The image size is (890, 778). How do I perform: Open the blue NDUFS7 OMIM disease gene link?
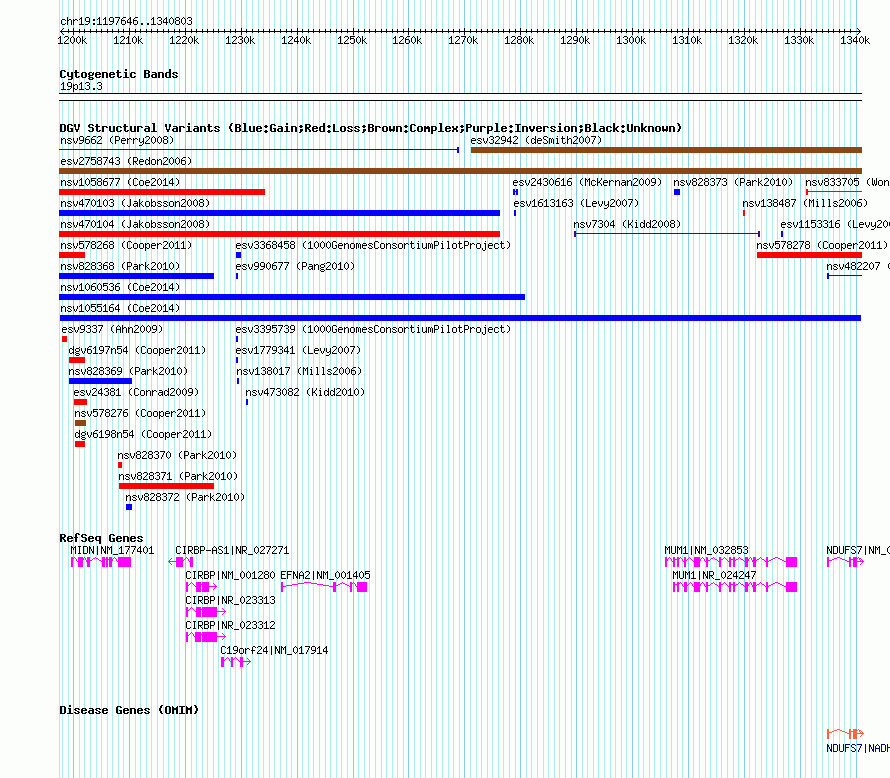858,748
